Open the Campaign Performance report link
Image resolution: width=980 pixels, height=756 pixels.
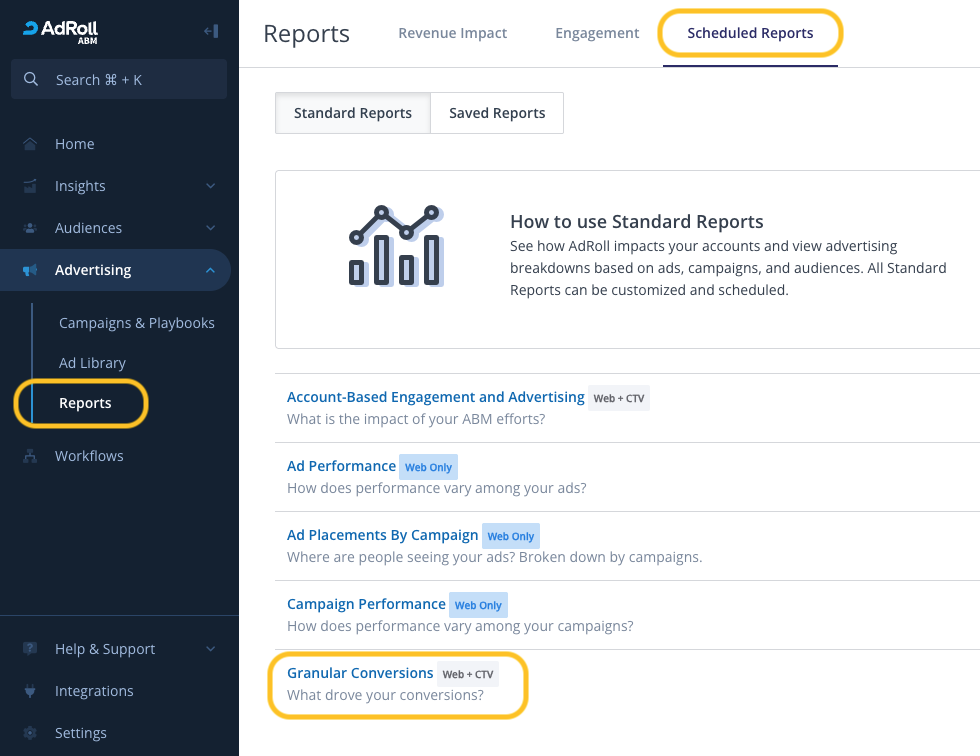[366, 604]
